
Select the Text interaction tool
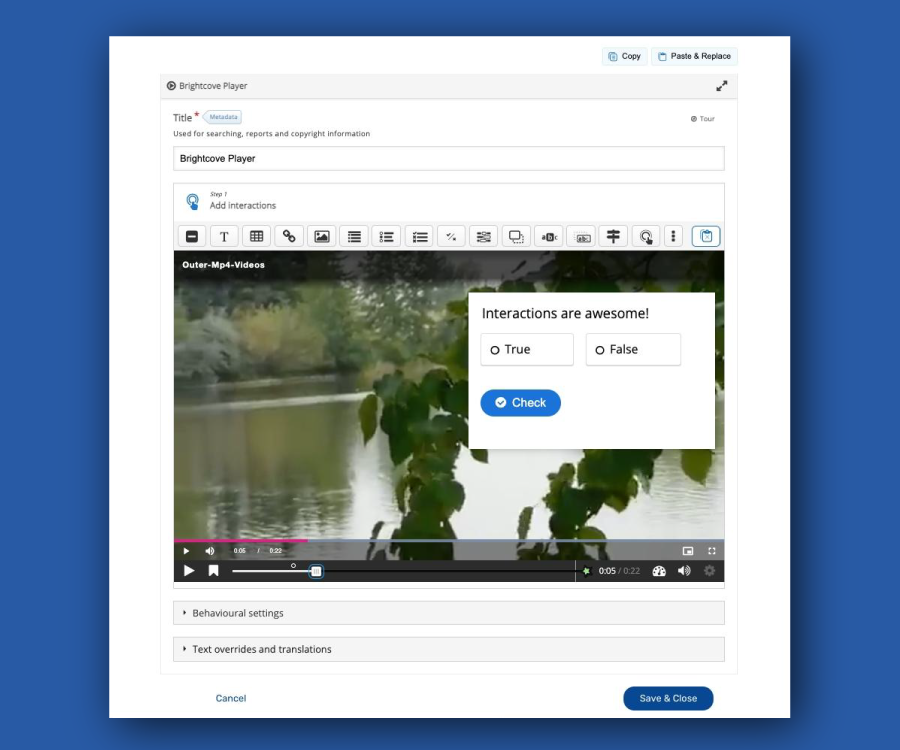coord(224,237)
